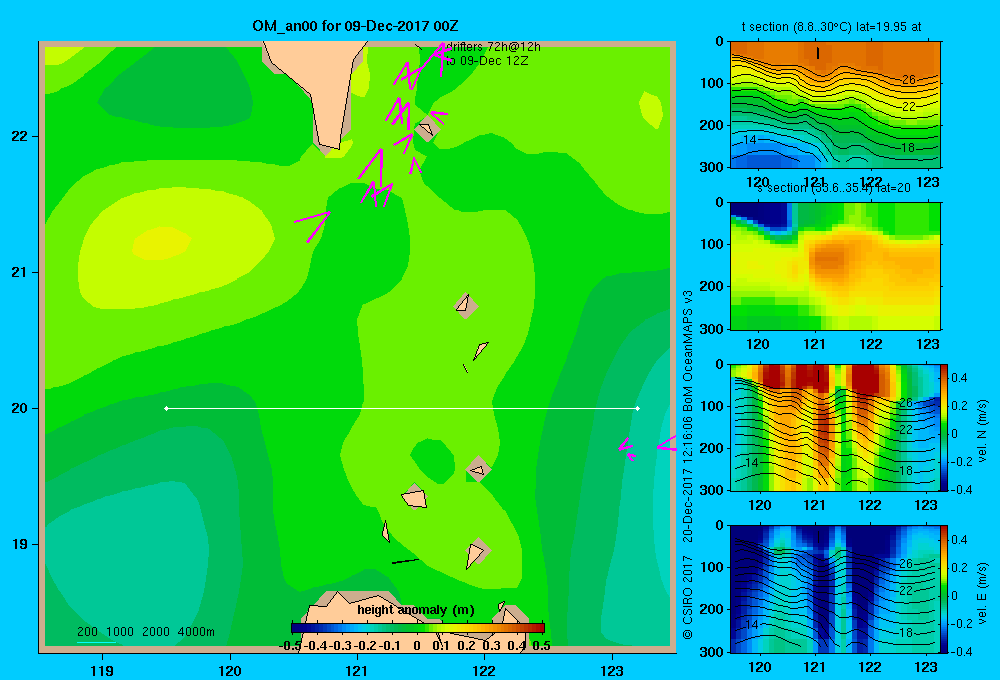Click longitude 123 under the vel. E section
Image resolution: width=1000 pixels, height=680 pixels.
[x=926, y=667]
